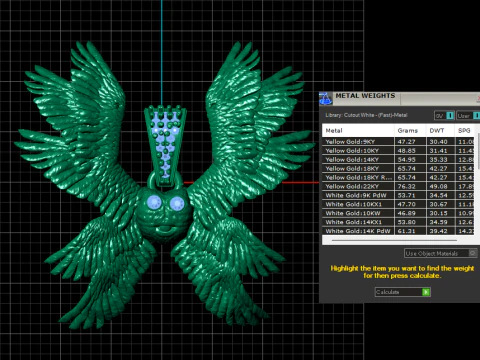Select the White Gold:9K PdW row
Viewport: 480px width, 360px height.
pos(398,196)
